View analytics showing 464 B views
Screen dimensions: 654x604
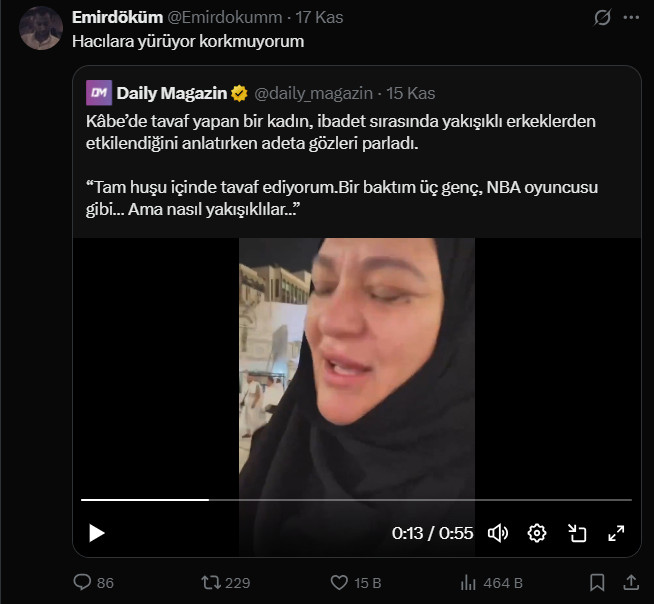tap(467, 582)
